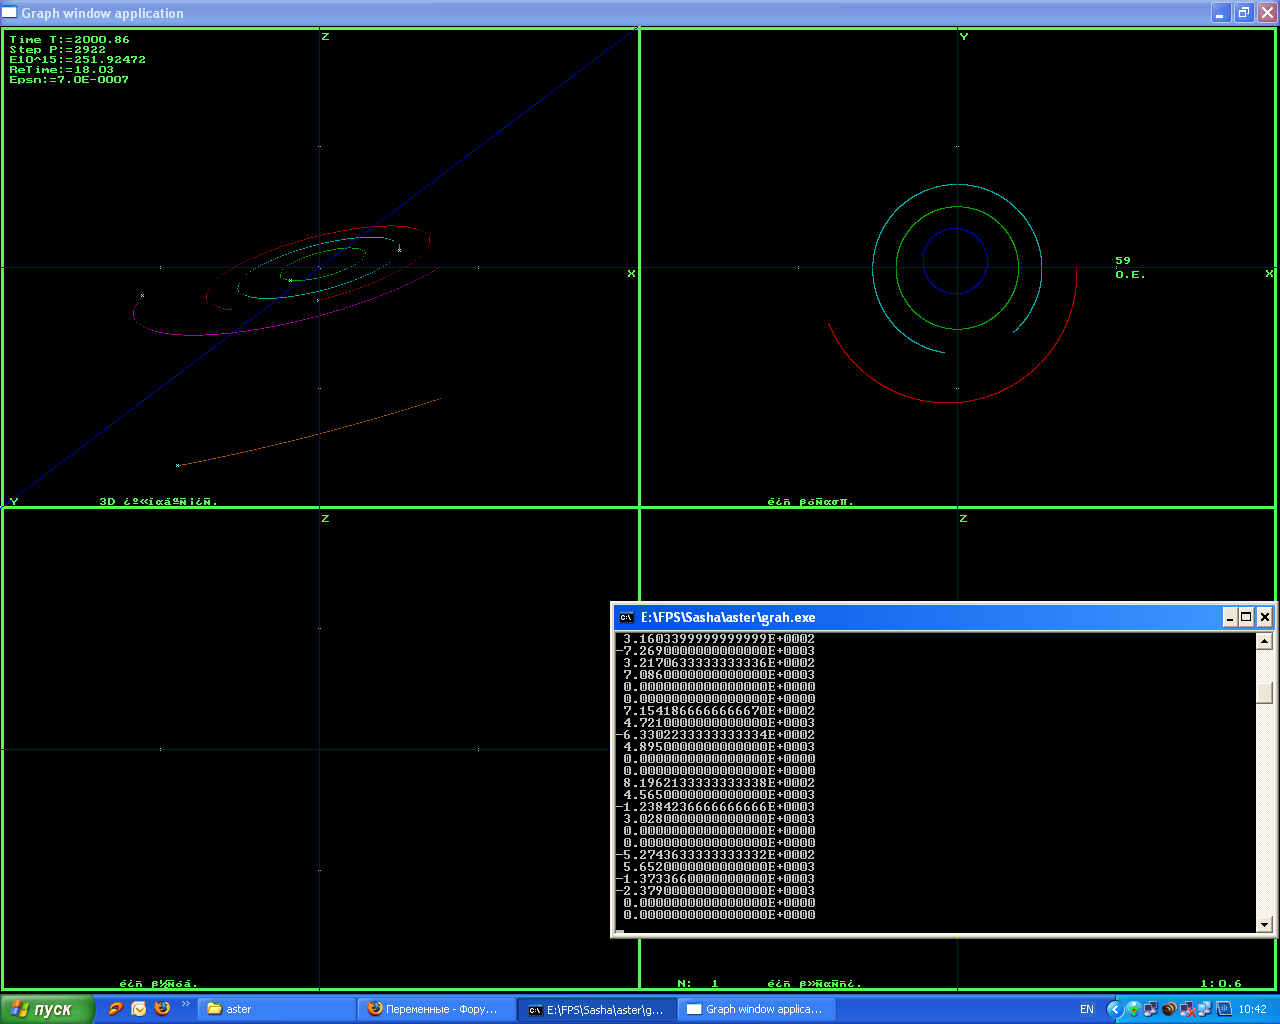Expand the quick launch overflow chevron
Viewport: 1280px width, 1024px height.
click(x=185, y=1004)
